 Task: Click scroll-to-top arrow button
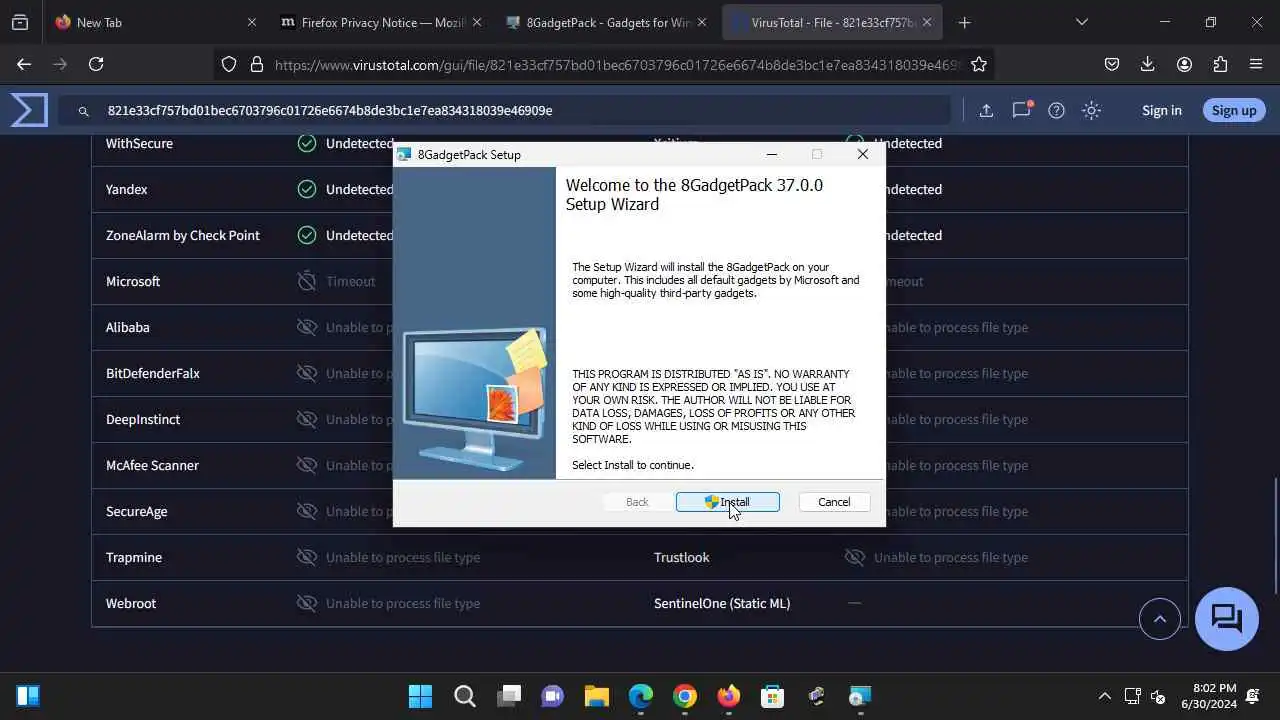(1160, 619)
